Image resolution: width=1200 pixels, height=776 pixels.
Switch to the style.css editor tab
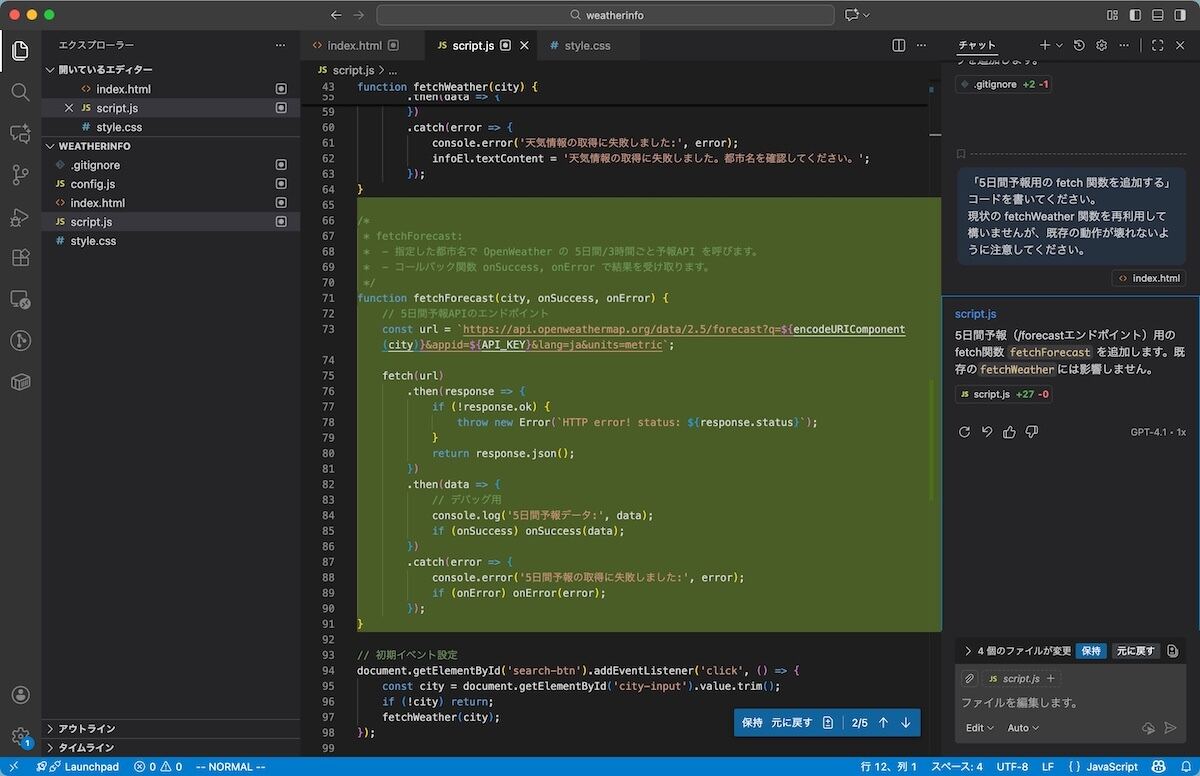pos(587,45)
